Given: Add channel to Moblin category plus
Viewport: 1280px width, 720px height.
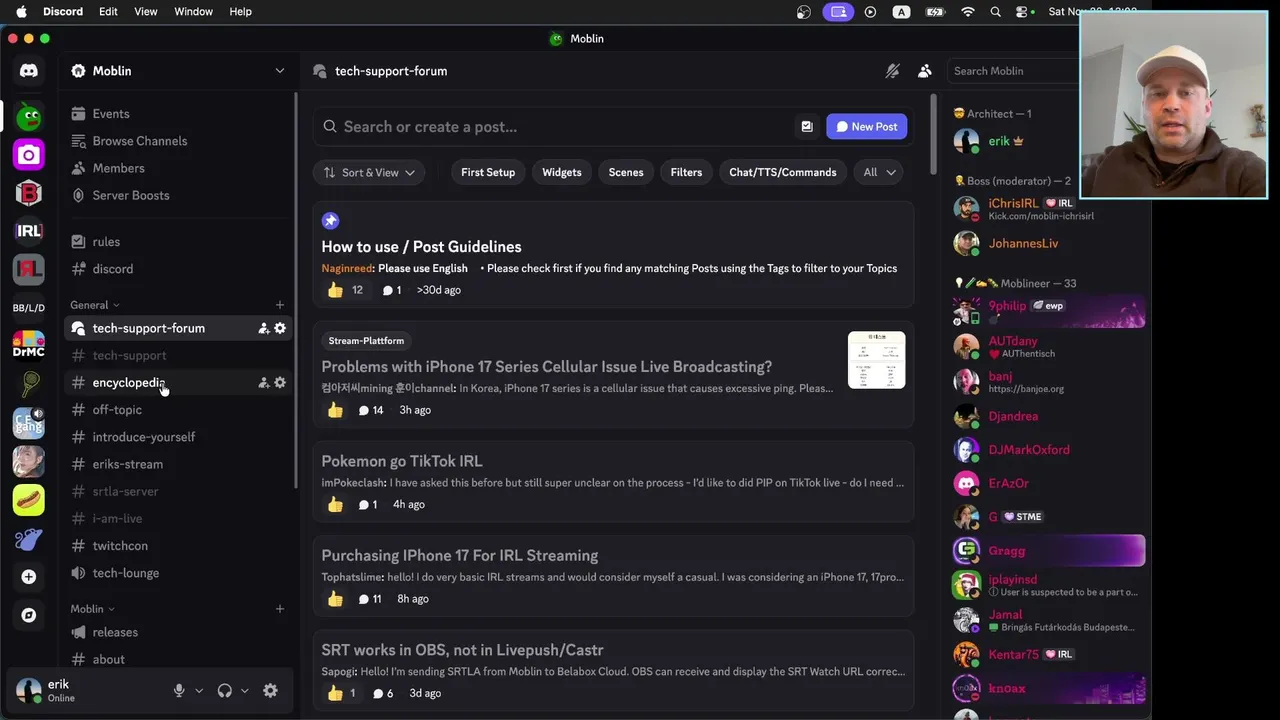Looking at the screenshot, I should coord(280,609).
